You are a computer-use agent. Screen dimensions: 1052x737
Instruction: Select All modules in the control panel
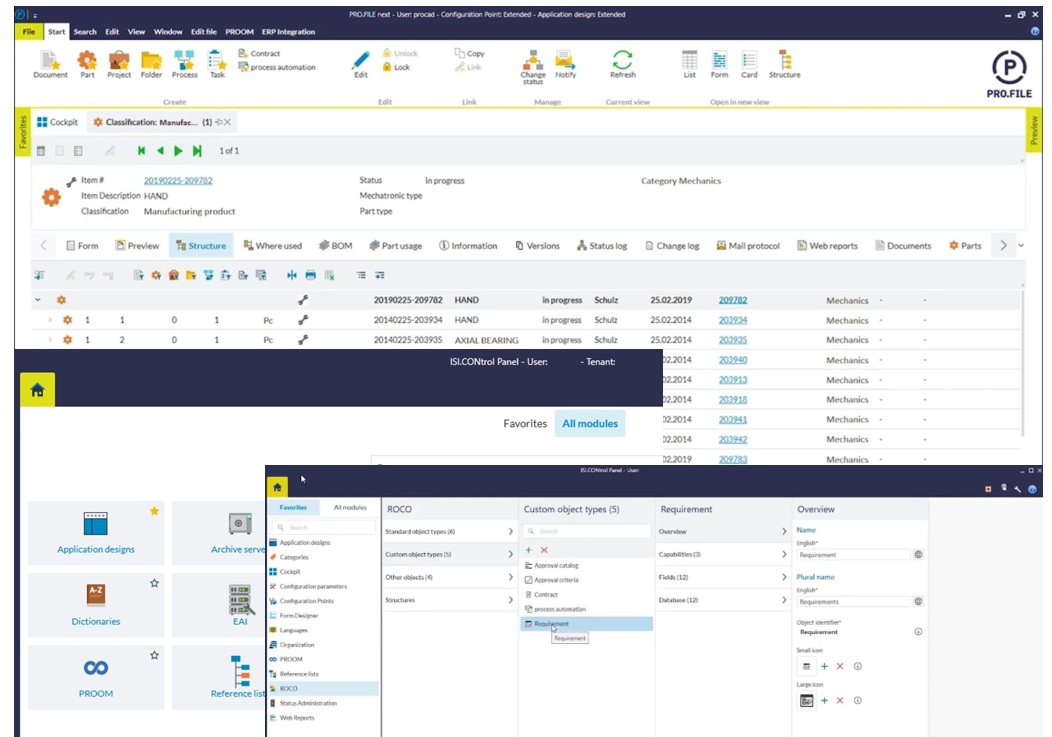(x=589, y=424)
